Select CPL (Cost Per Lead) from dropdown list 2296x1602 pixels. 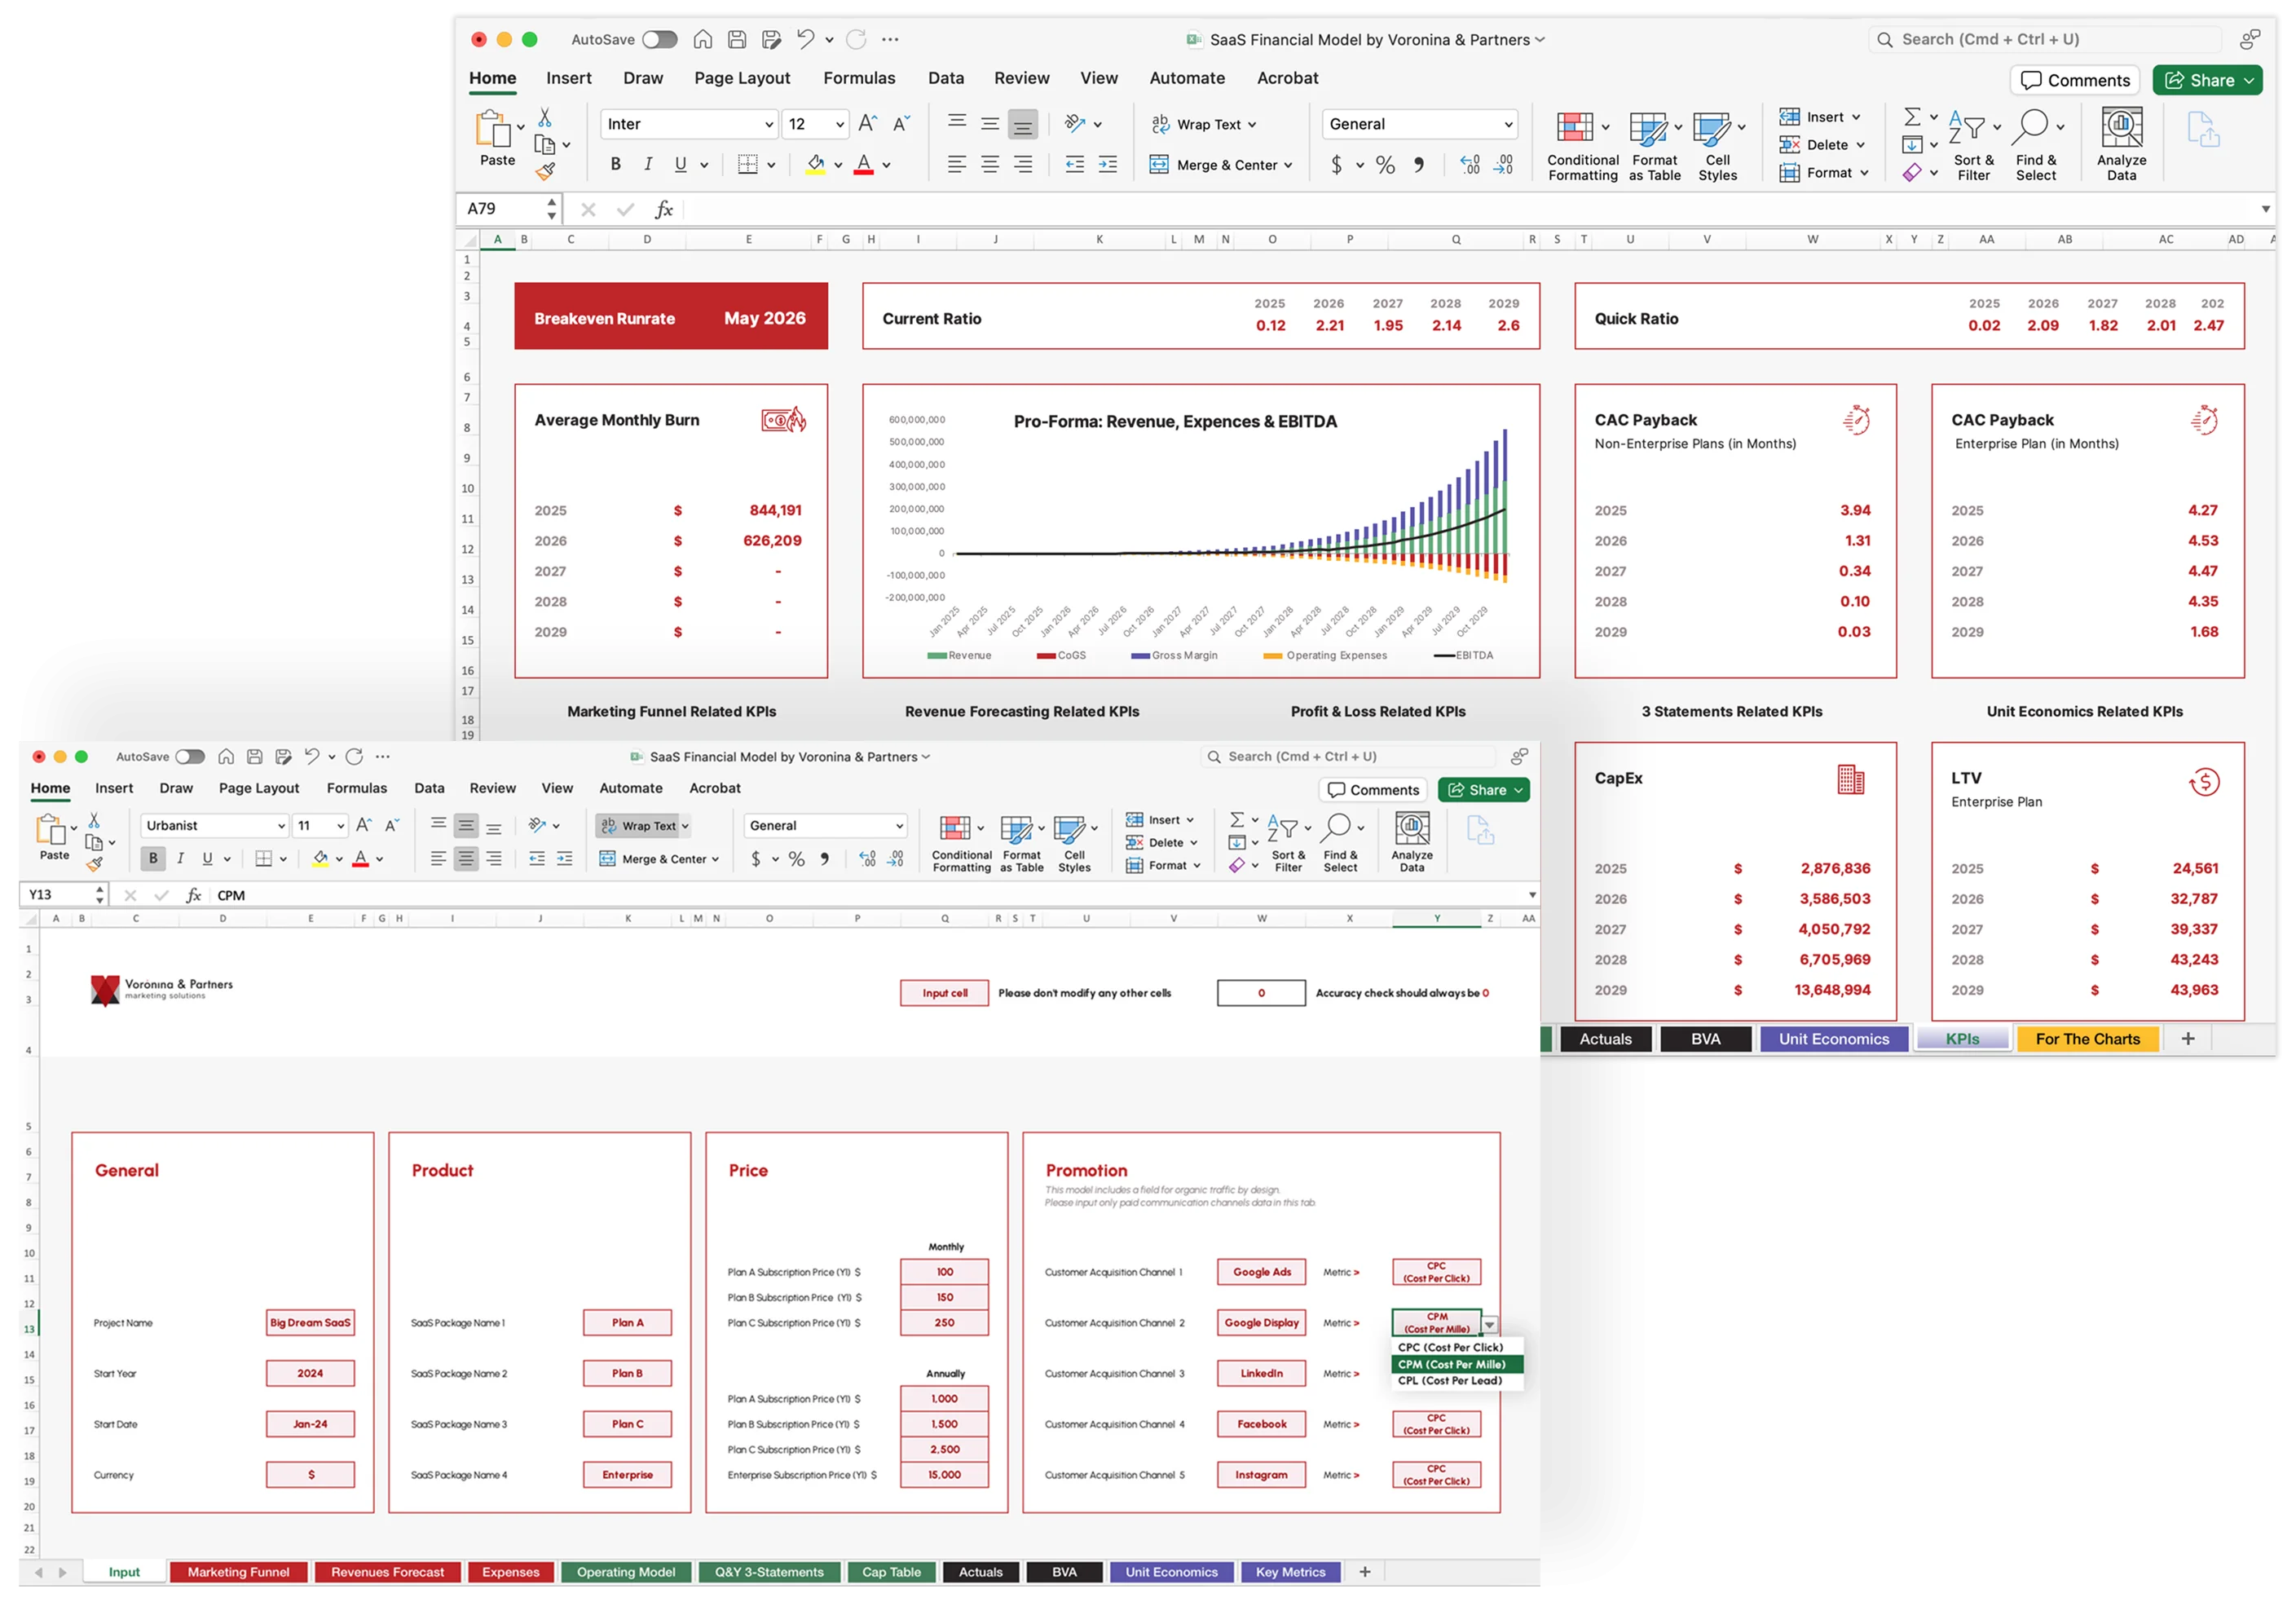point(1449,1381)
